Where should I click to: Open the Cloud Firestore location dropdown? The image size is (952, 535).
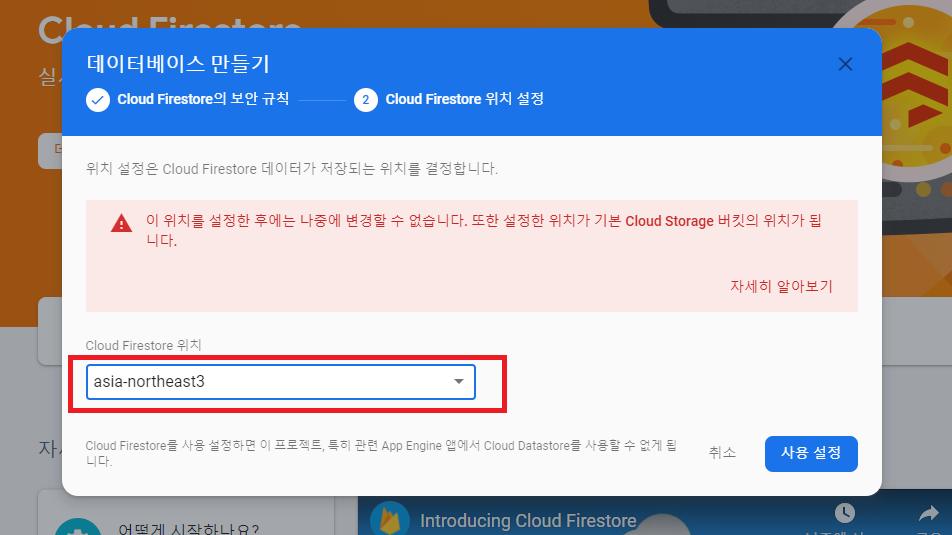(x=280, y=382)
